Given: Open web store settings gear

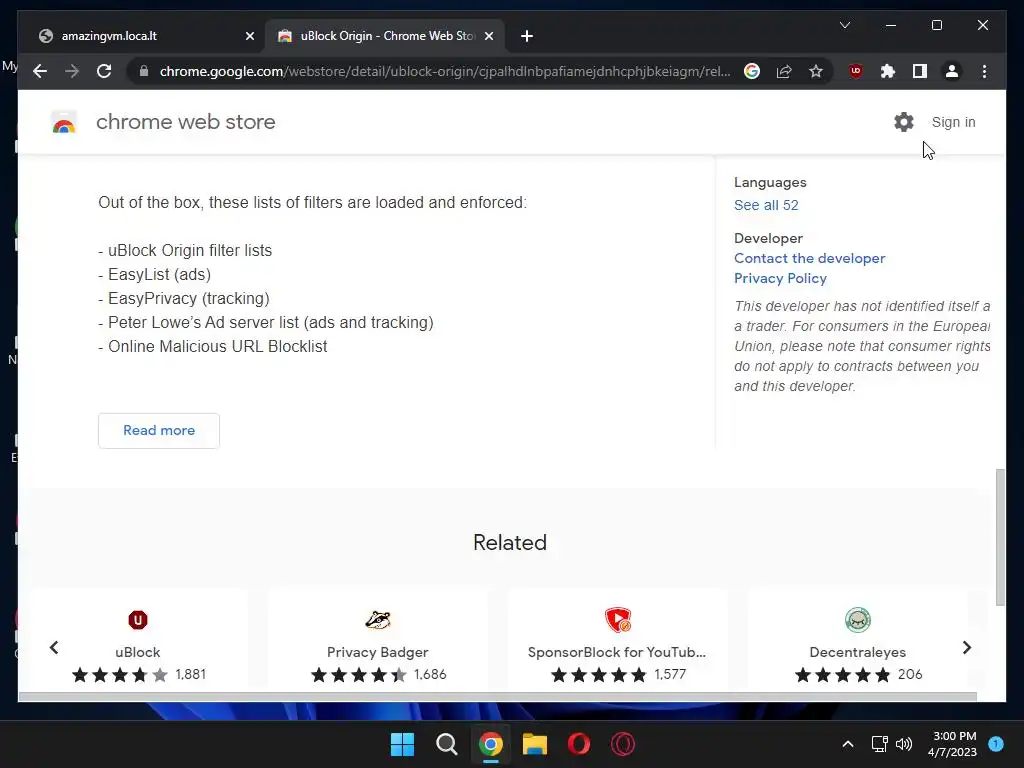Looking at the screenshot, I should (x=904, y=122).
